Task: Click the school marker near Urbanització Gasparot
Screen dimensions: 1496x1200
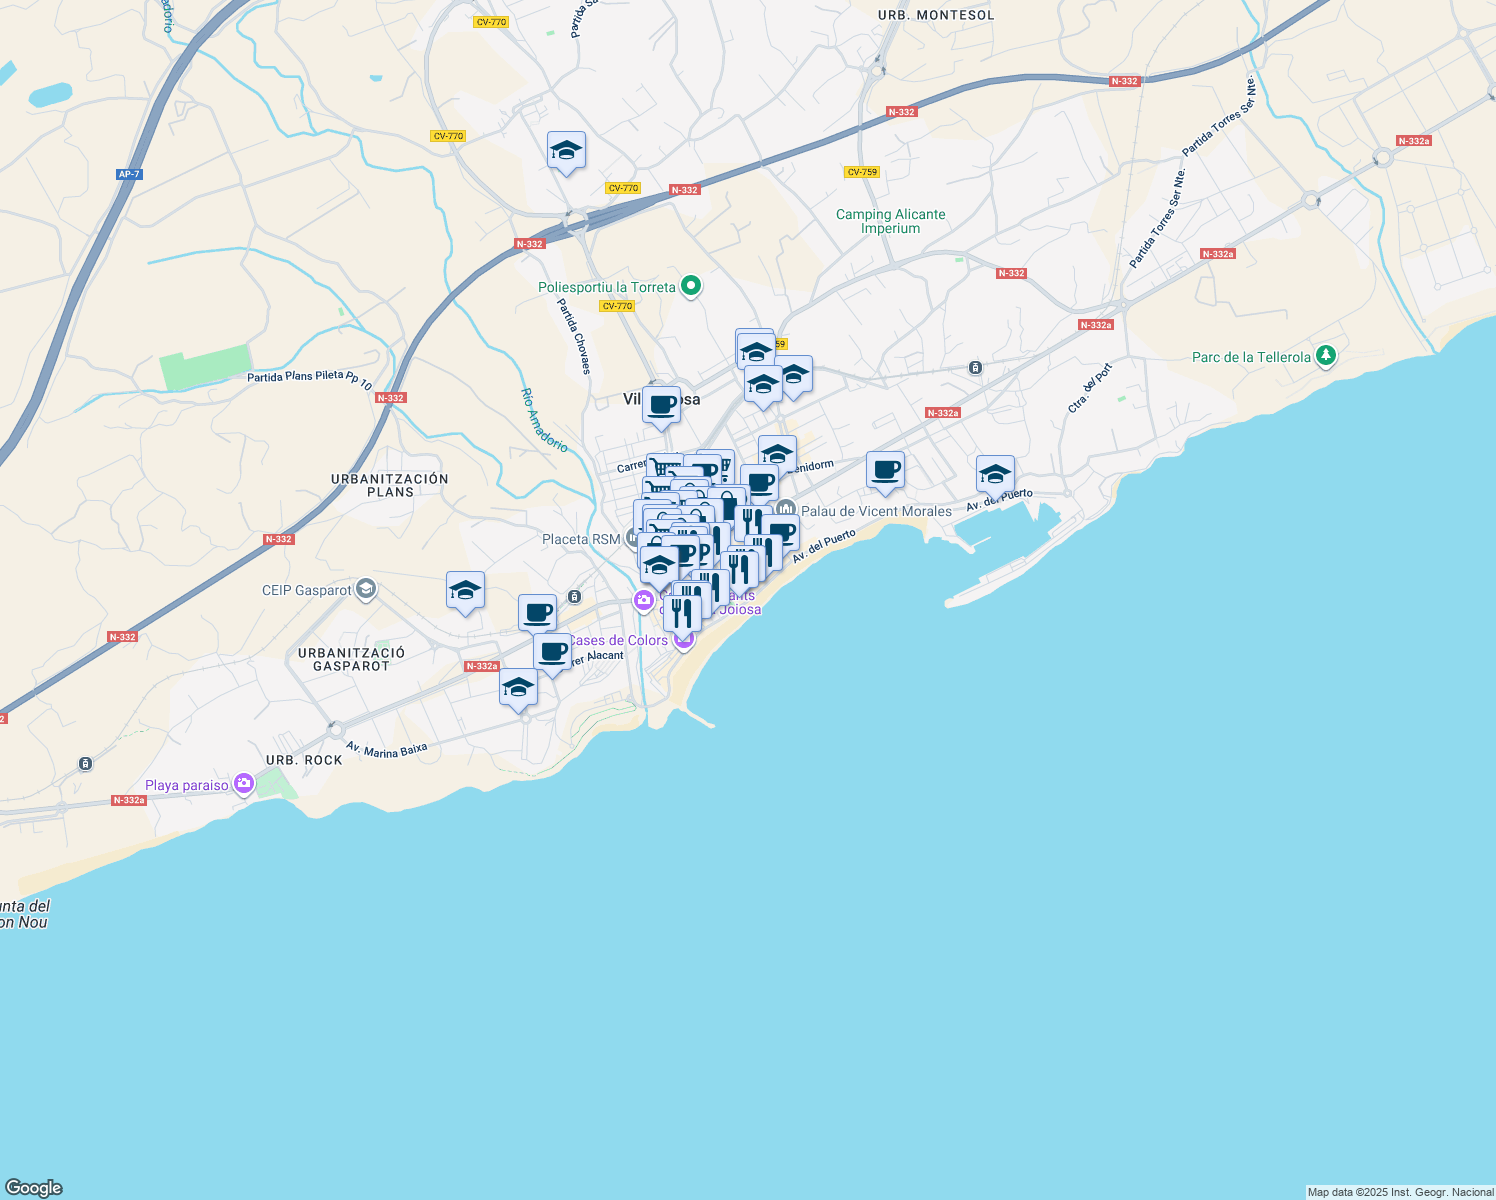Action: pos(518,688)
